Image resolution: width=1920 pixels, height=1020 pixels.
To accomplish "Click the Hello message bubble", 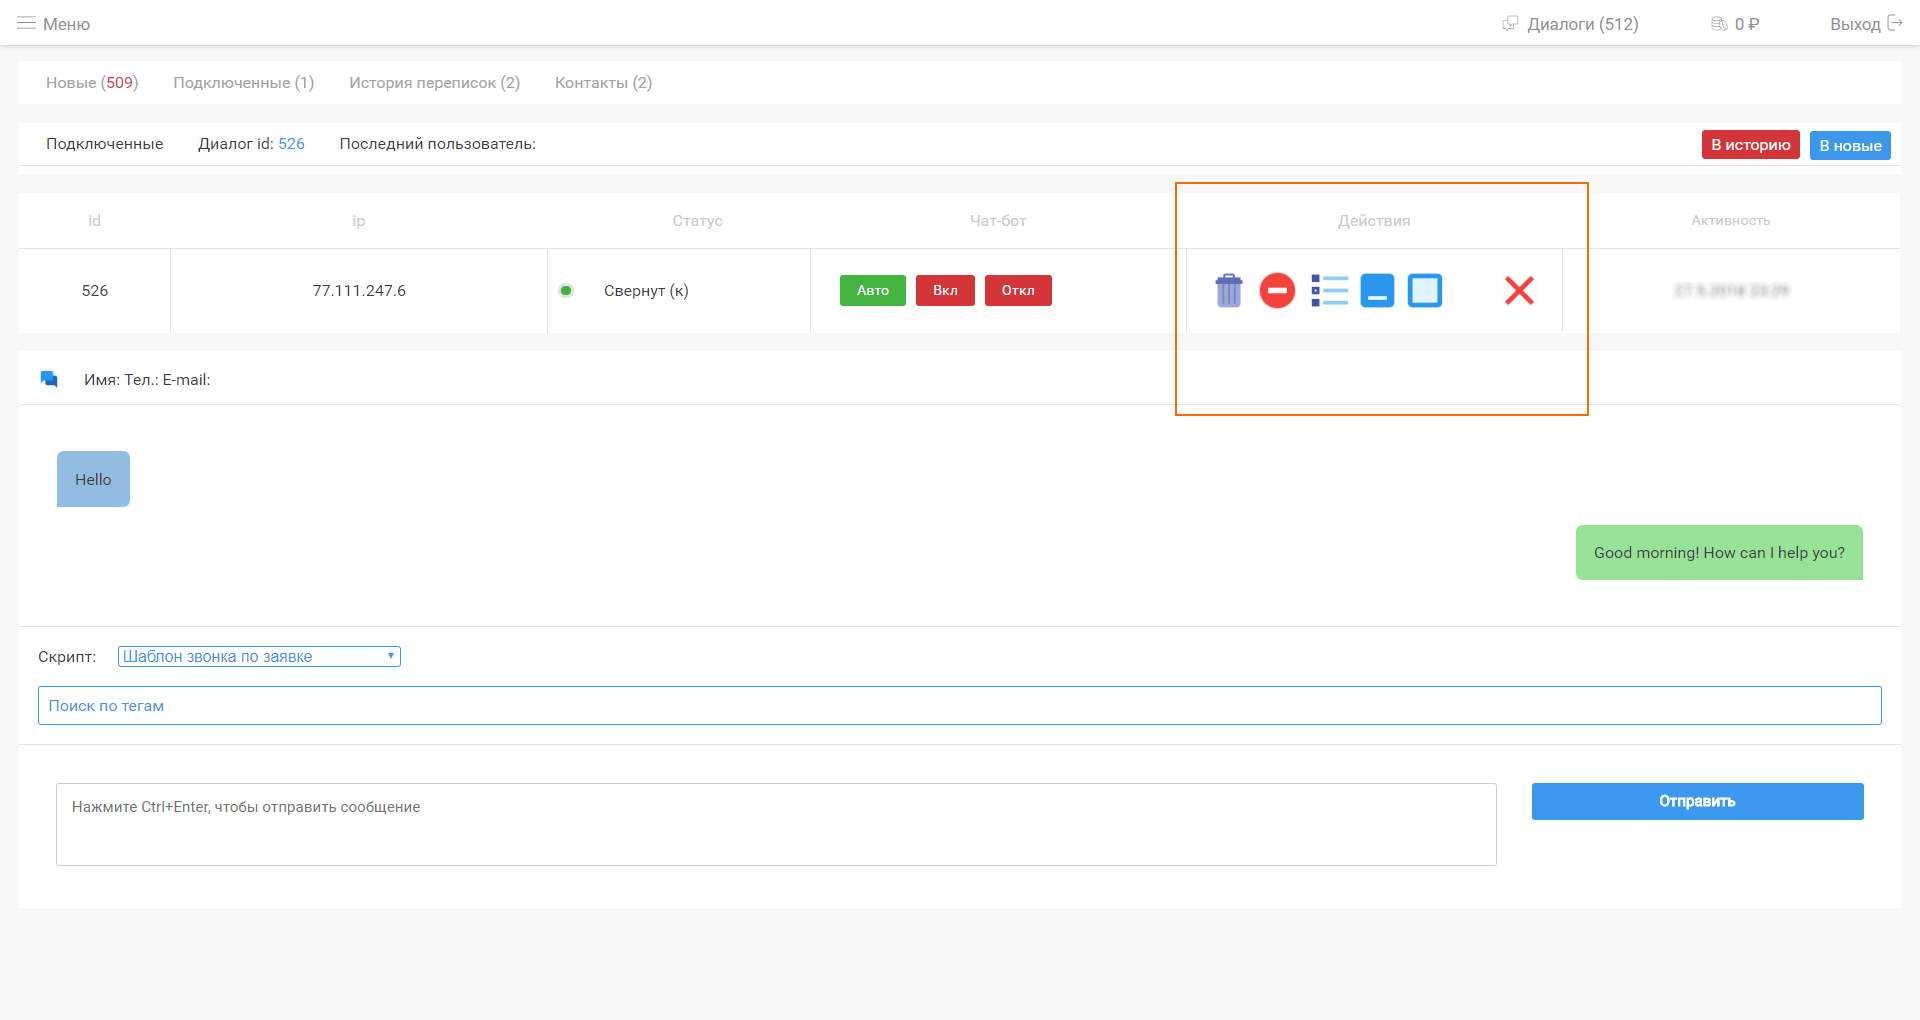I will pyautogui.click(x=93, y=479).
